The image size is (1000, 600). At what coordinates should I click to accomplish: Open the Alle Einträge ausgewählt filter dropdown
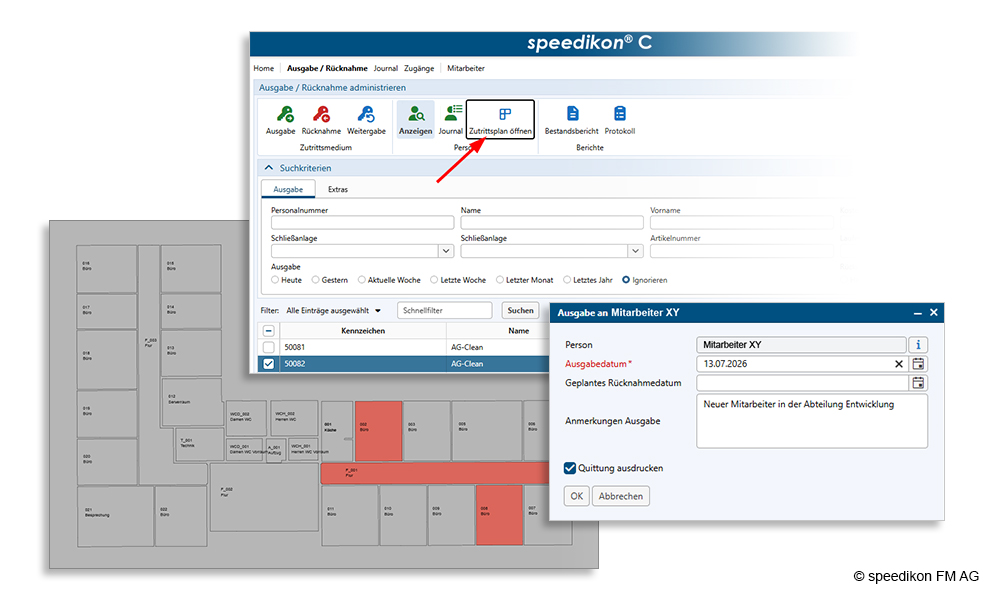coord(333,311)
